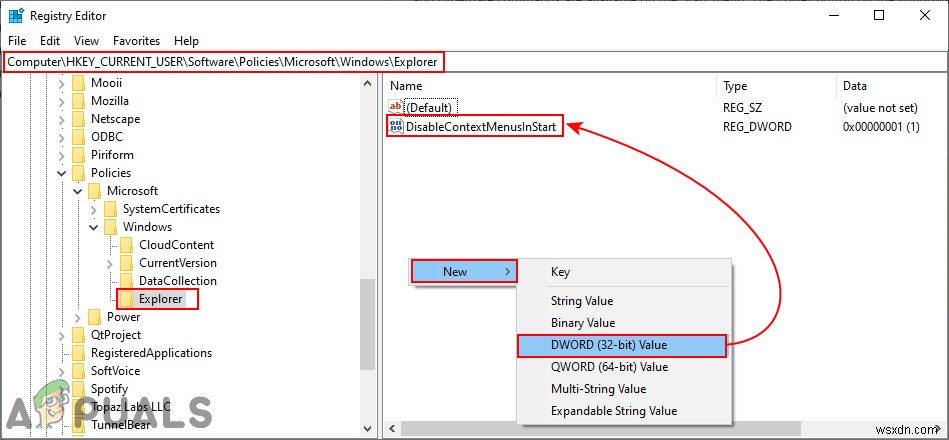Expand the SoftVoice key

pyautogui.click(x=62, y=371)
